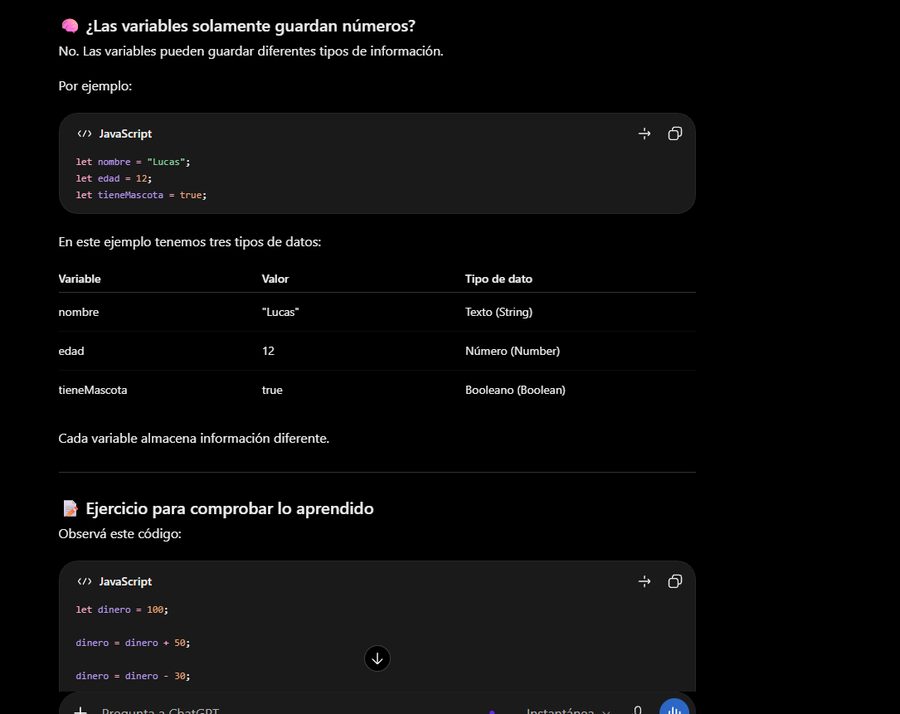The image size is (900, 714).
Task: Click the wrap icon on the first code block
Action: [x=644, y=134]
